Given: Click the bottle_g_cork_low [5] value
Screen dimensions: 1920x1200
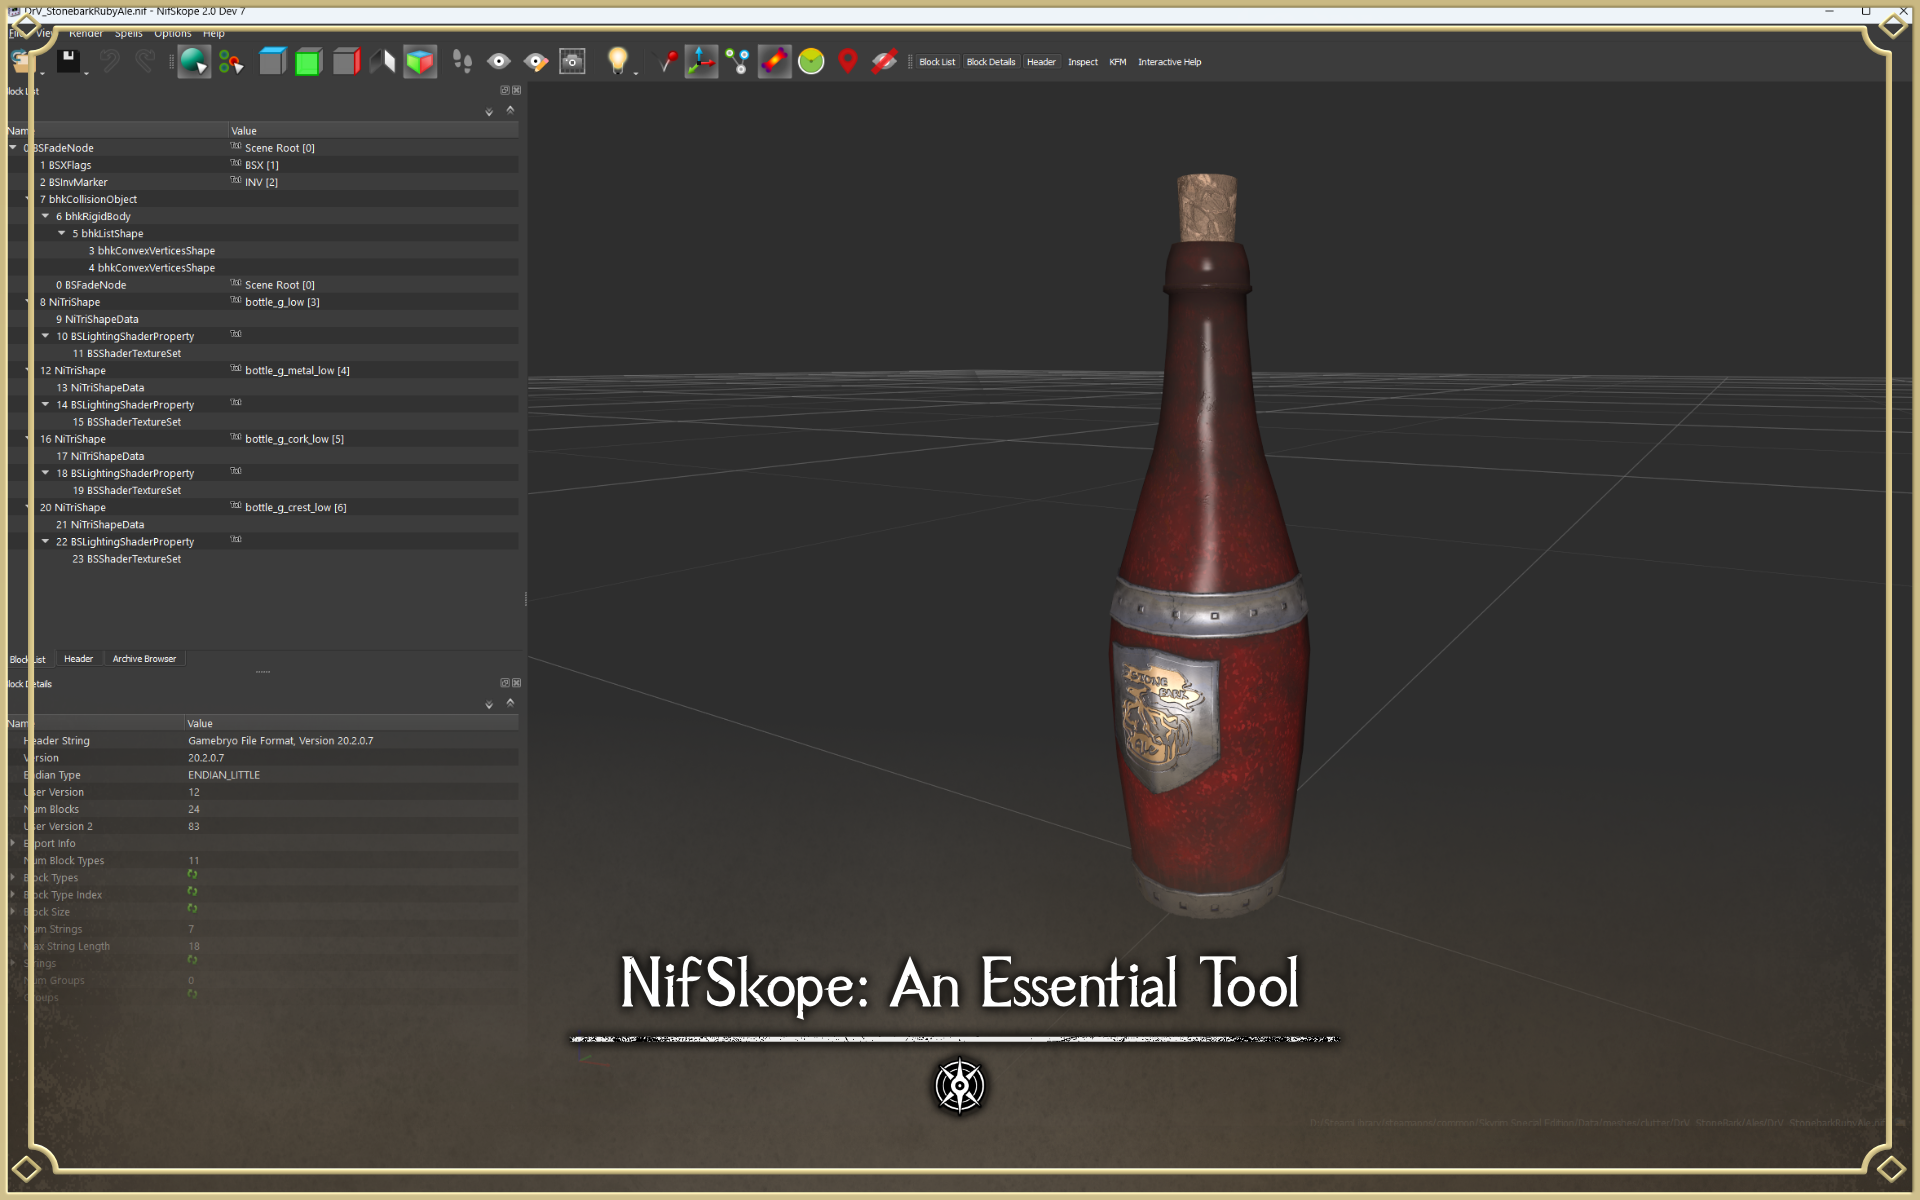Looking at the screenshot, I should pyautogui.click(x=294, y=439).
